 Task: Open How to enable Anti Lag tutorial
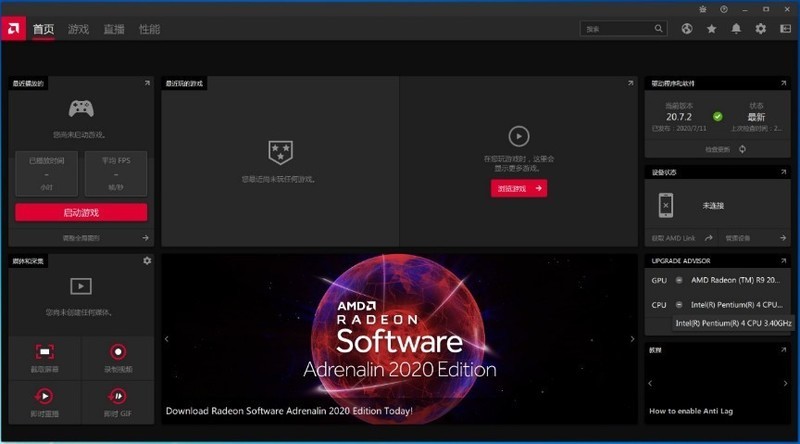(691, 411)
